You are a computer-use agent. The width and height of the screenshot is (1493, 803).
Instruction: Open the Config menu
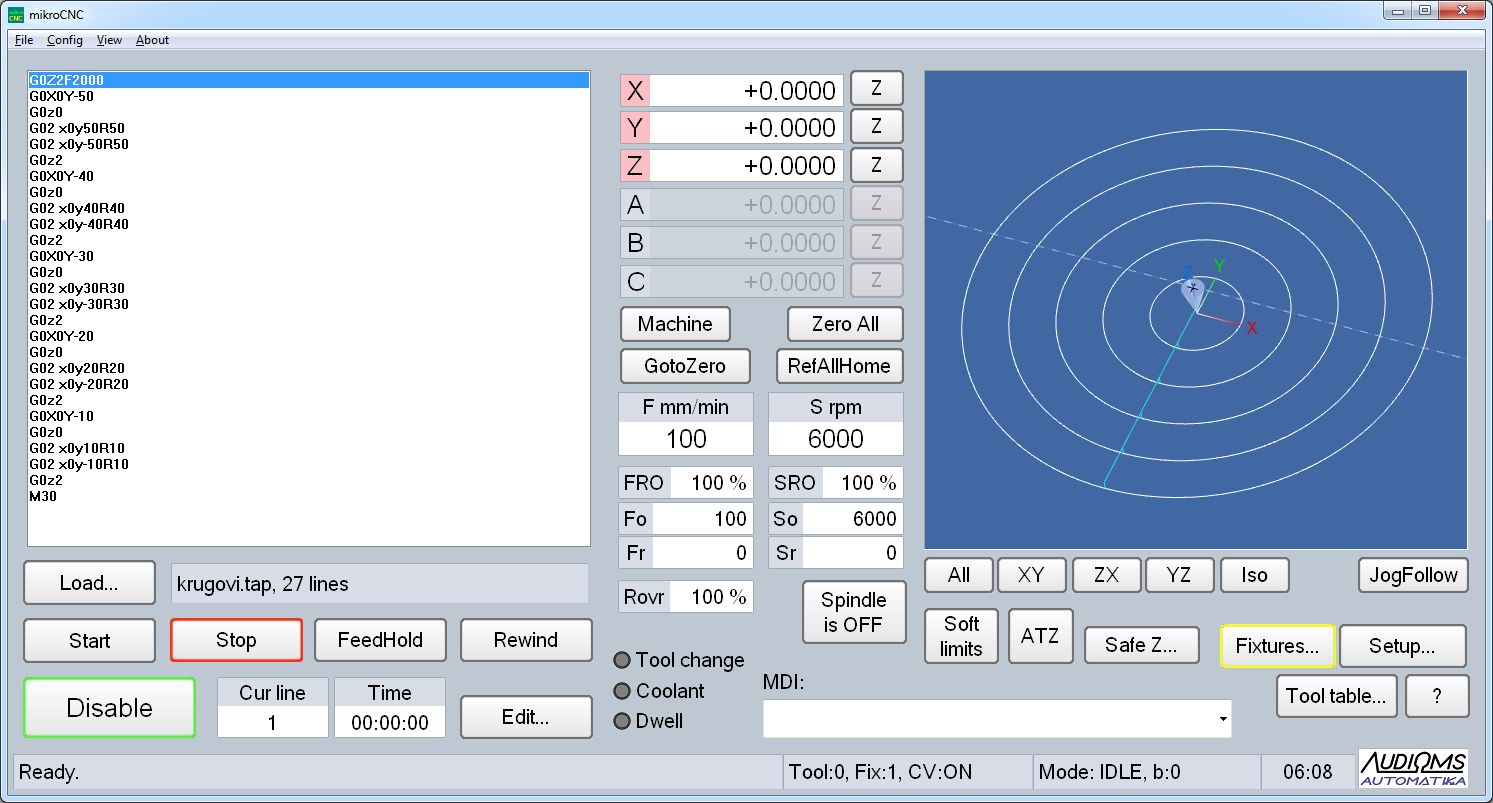pyautogui.click(x=65, y=40)
